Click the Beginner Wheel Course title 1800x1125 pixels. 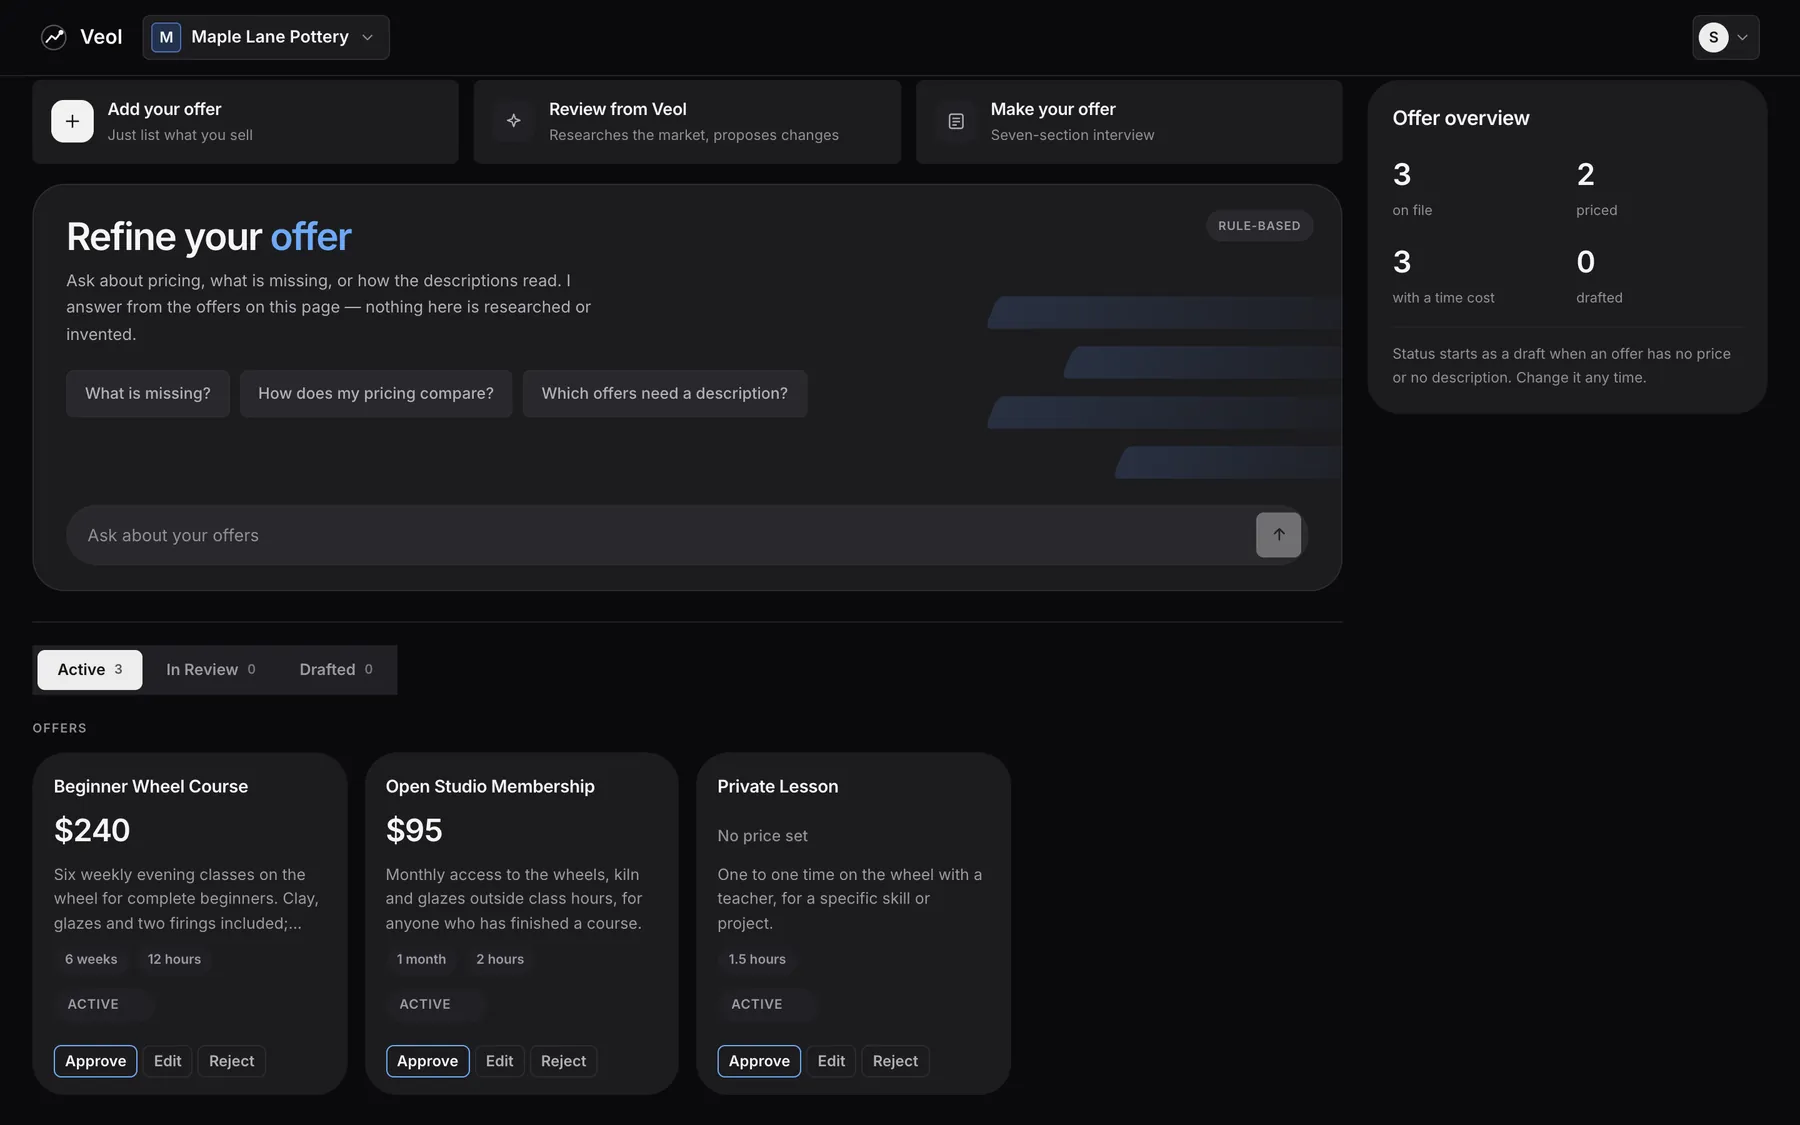pos(151,787)
